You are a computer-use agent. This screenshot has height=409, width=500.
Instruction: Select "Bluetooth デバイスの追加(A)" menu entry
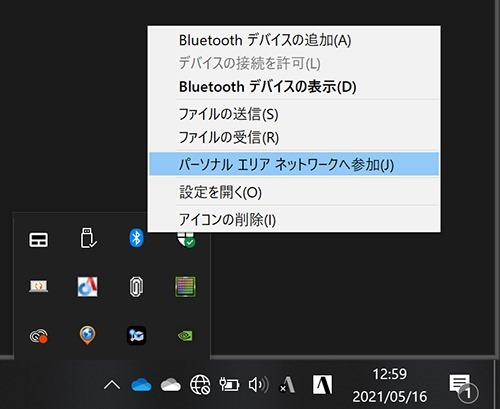294,40
